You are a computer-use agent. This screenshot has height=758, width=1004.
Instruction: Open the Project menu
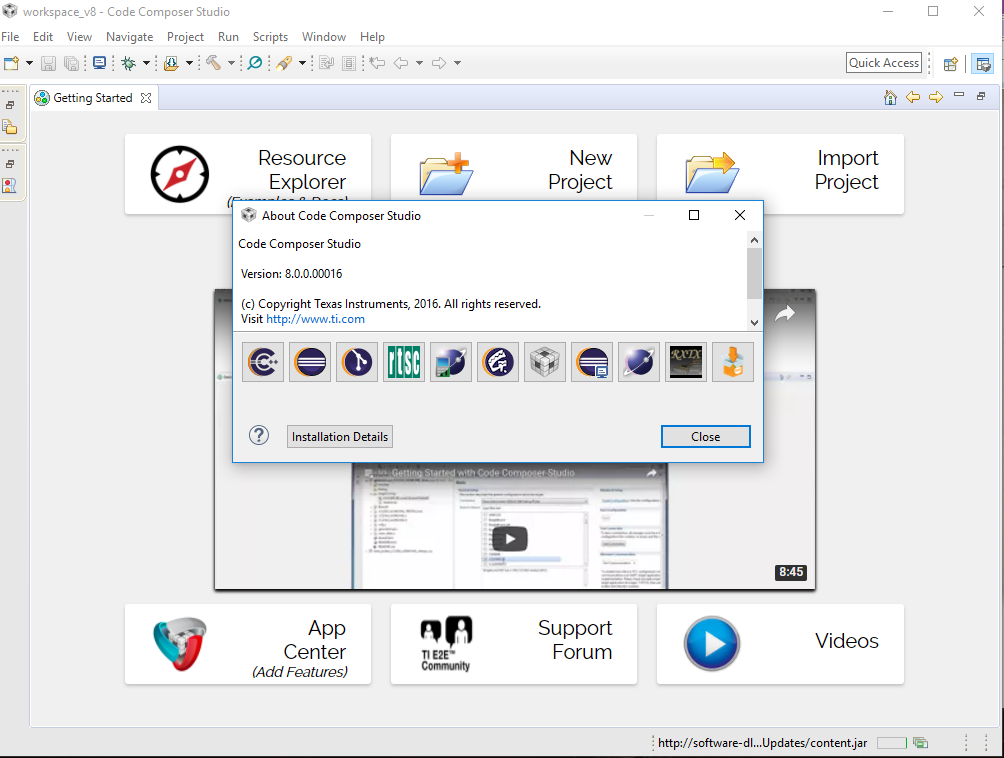(185, 36)
